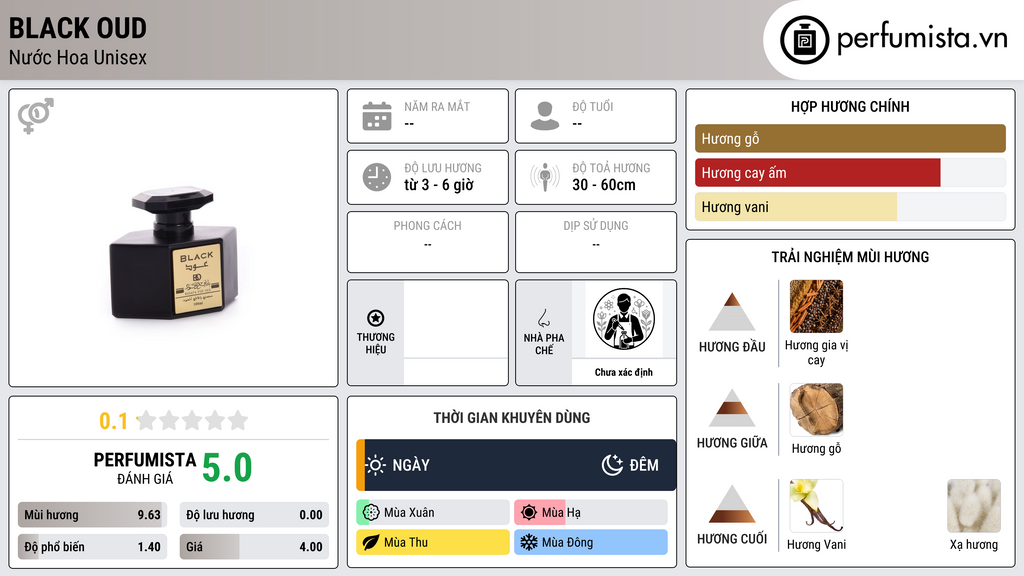The width and height of the screenshot is (1024, 576).
Task: Click the sun icon for Mùa Hạ
Action: coord(529,513)
